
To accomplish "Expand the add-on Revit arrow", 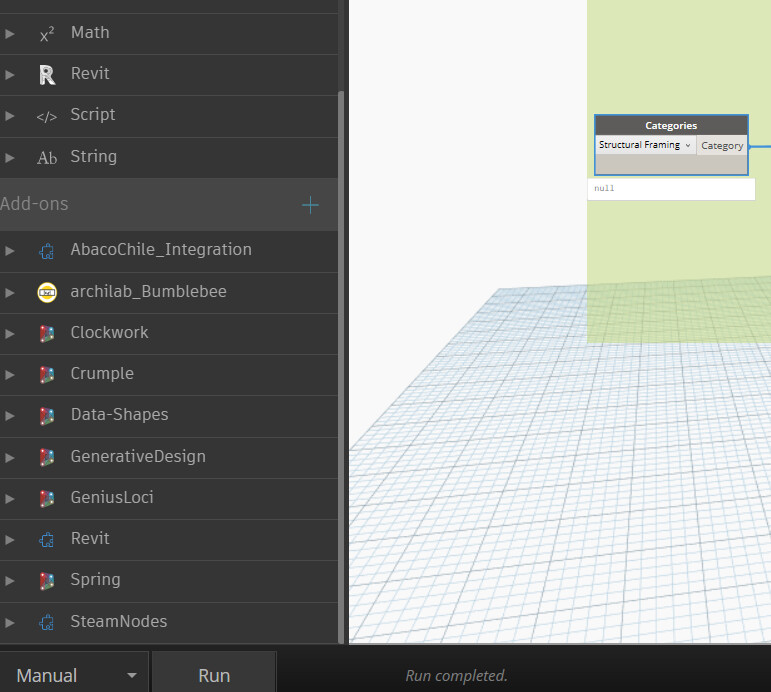I will point(9,540).
